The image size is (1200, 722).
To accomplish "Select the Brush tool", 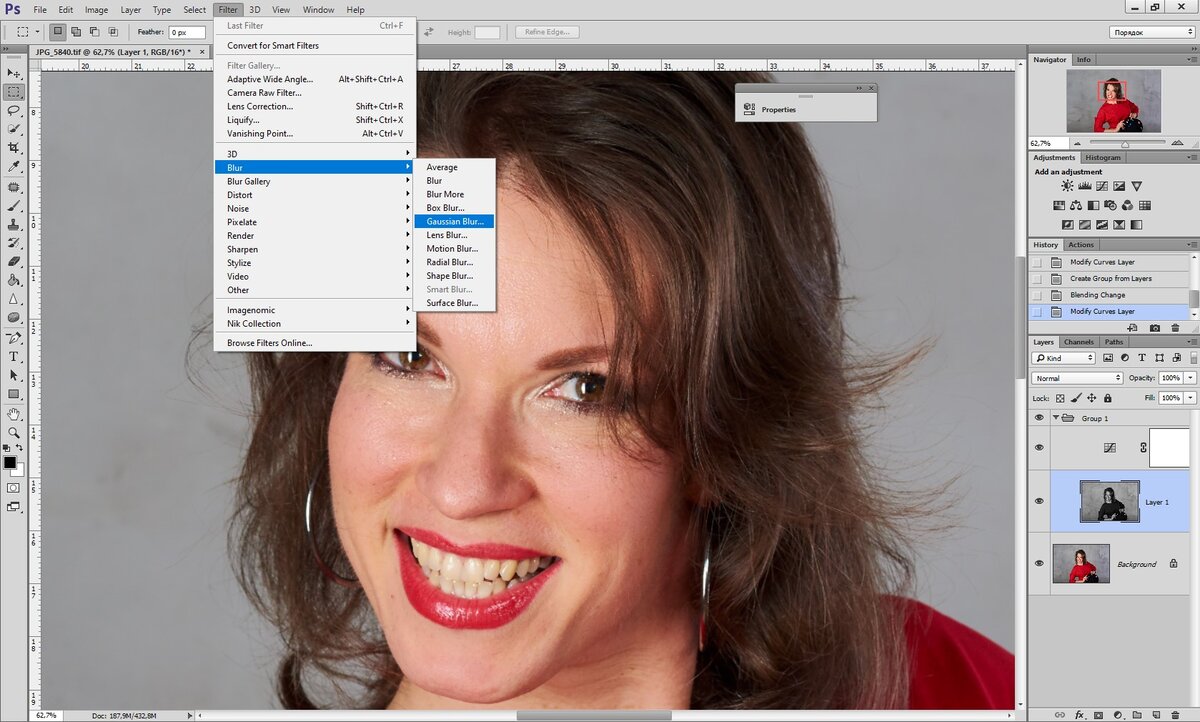I will click(x=14, y=205).
